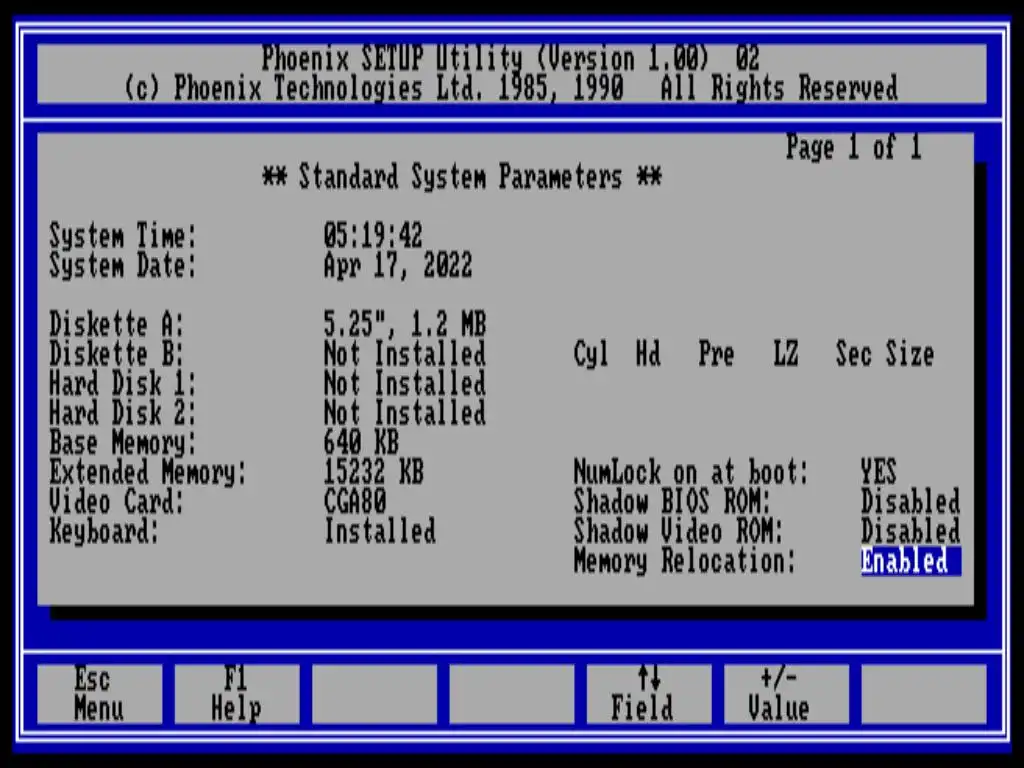1024x768 pixels.
Task: Click the system date Apr 17, 2022
Action: tap(398, 266)
